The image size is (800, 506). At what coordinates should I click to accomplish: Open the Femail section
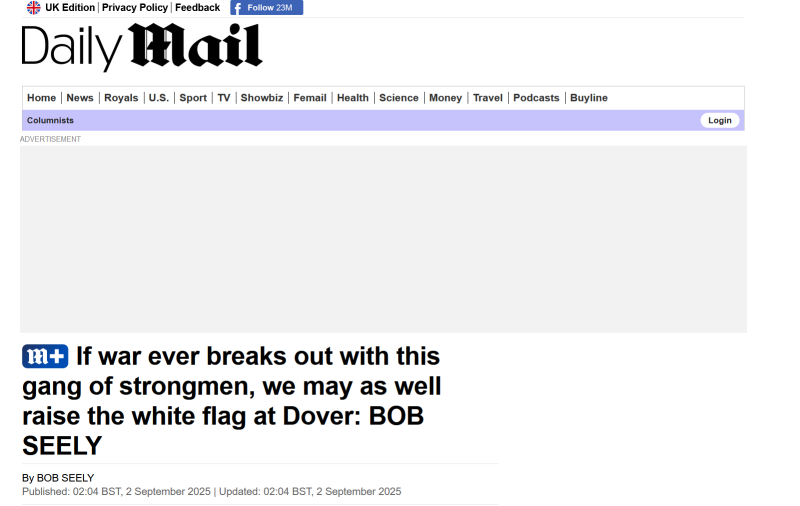310,98
